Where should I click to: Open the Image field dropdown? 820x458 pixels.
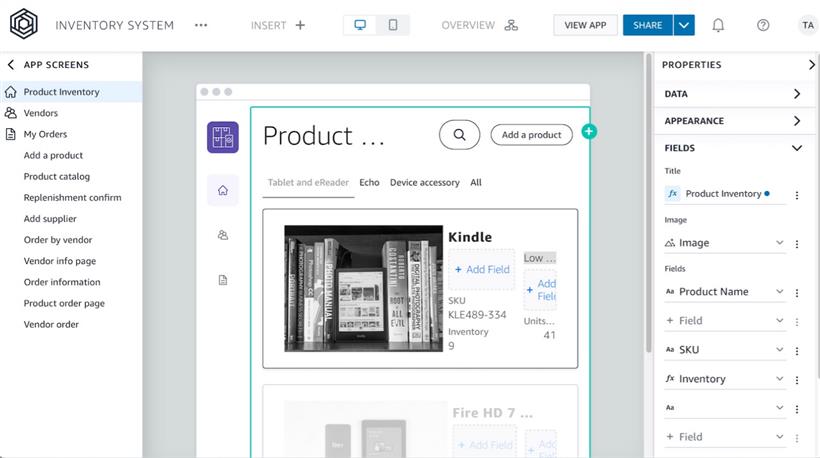(725, 243)
